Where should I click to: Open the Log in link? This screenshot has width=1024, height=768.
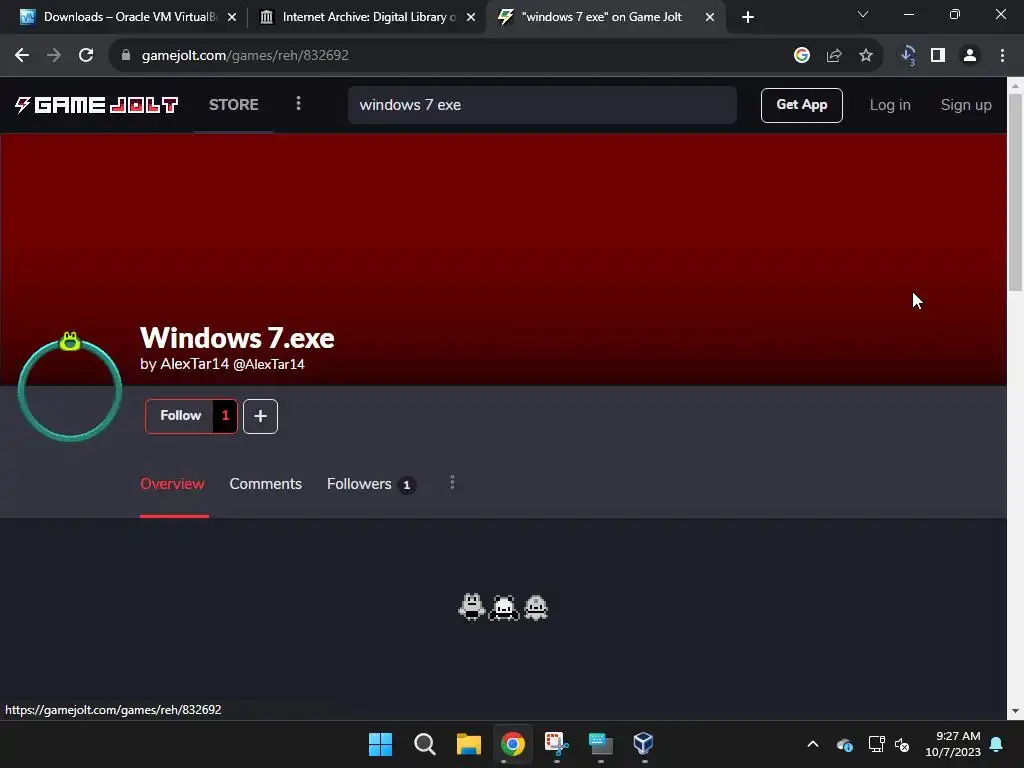tap(889, 104)
